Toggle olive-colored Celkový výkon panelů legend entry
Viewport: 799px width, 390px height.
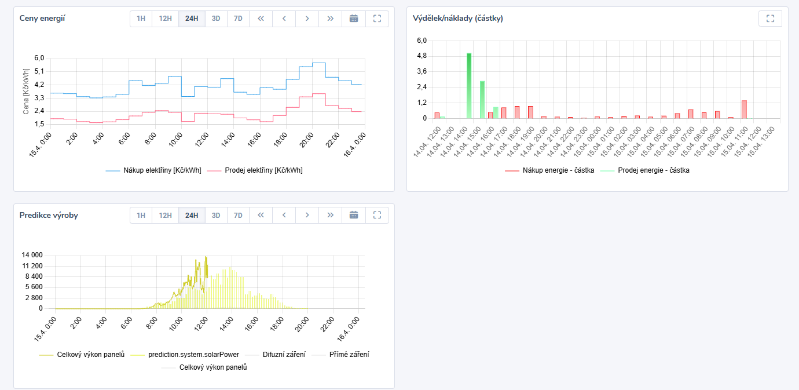point(82,354)
